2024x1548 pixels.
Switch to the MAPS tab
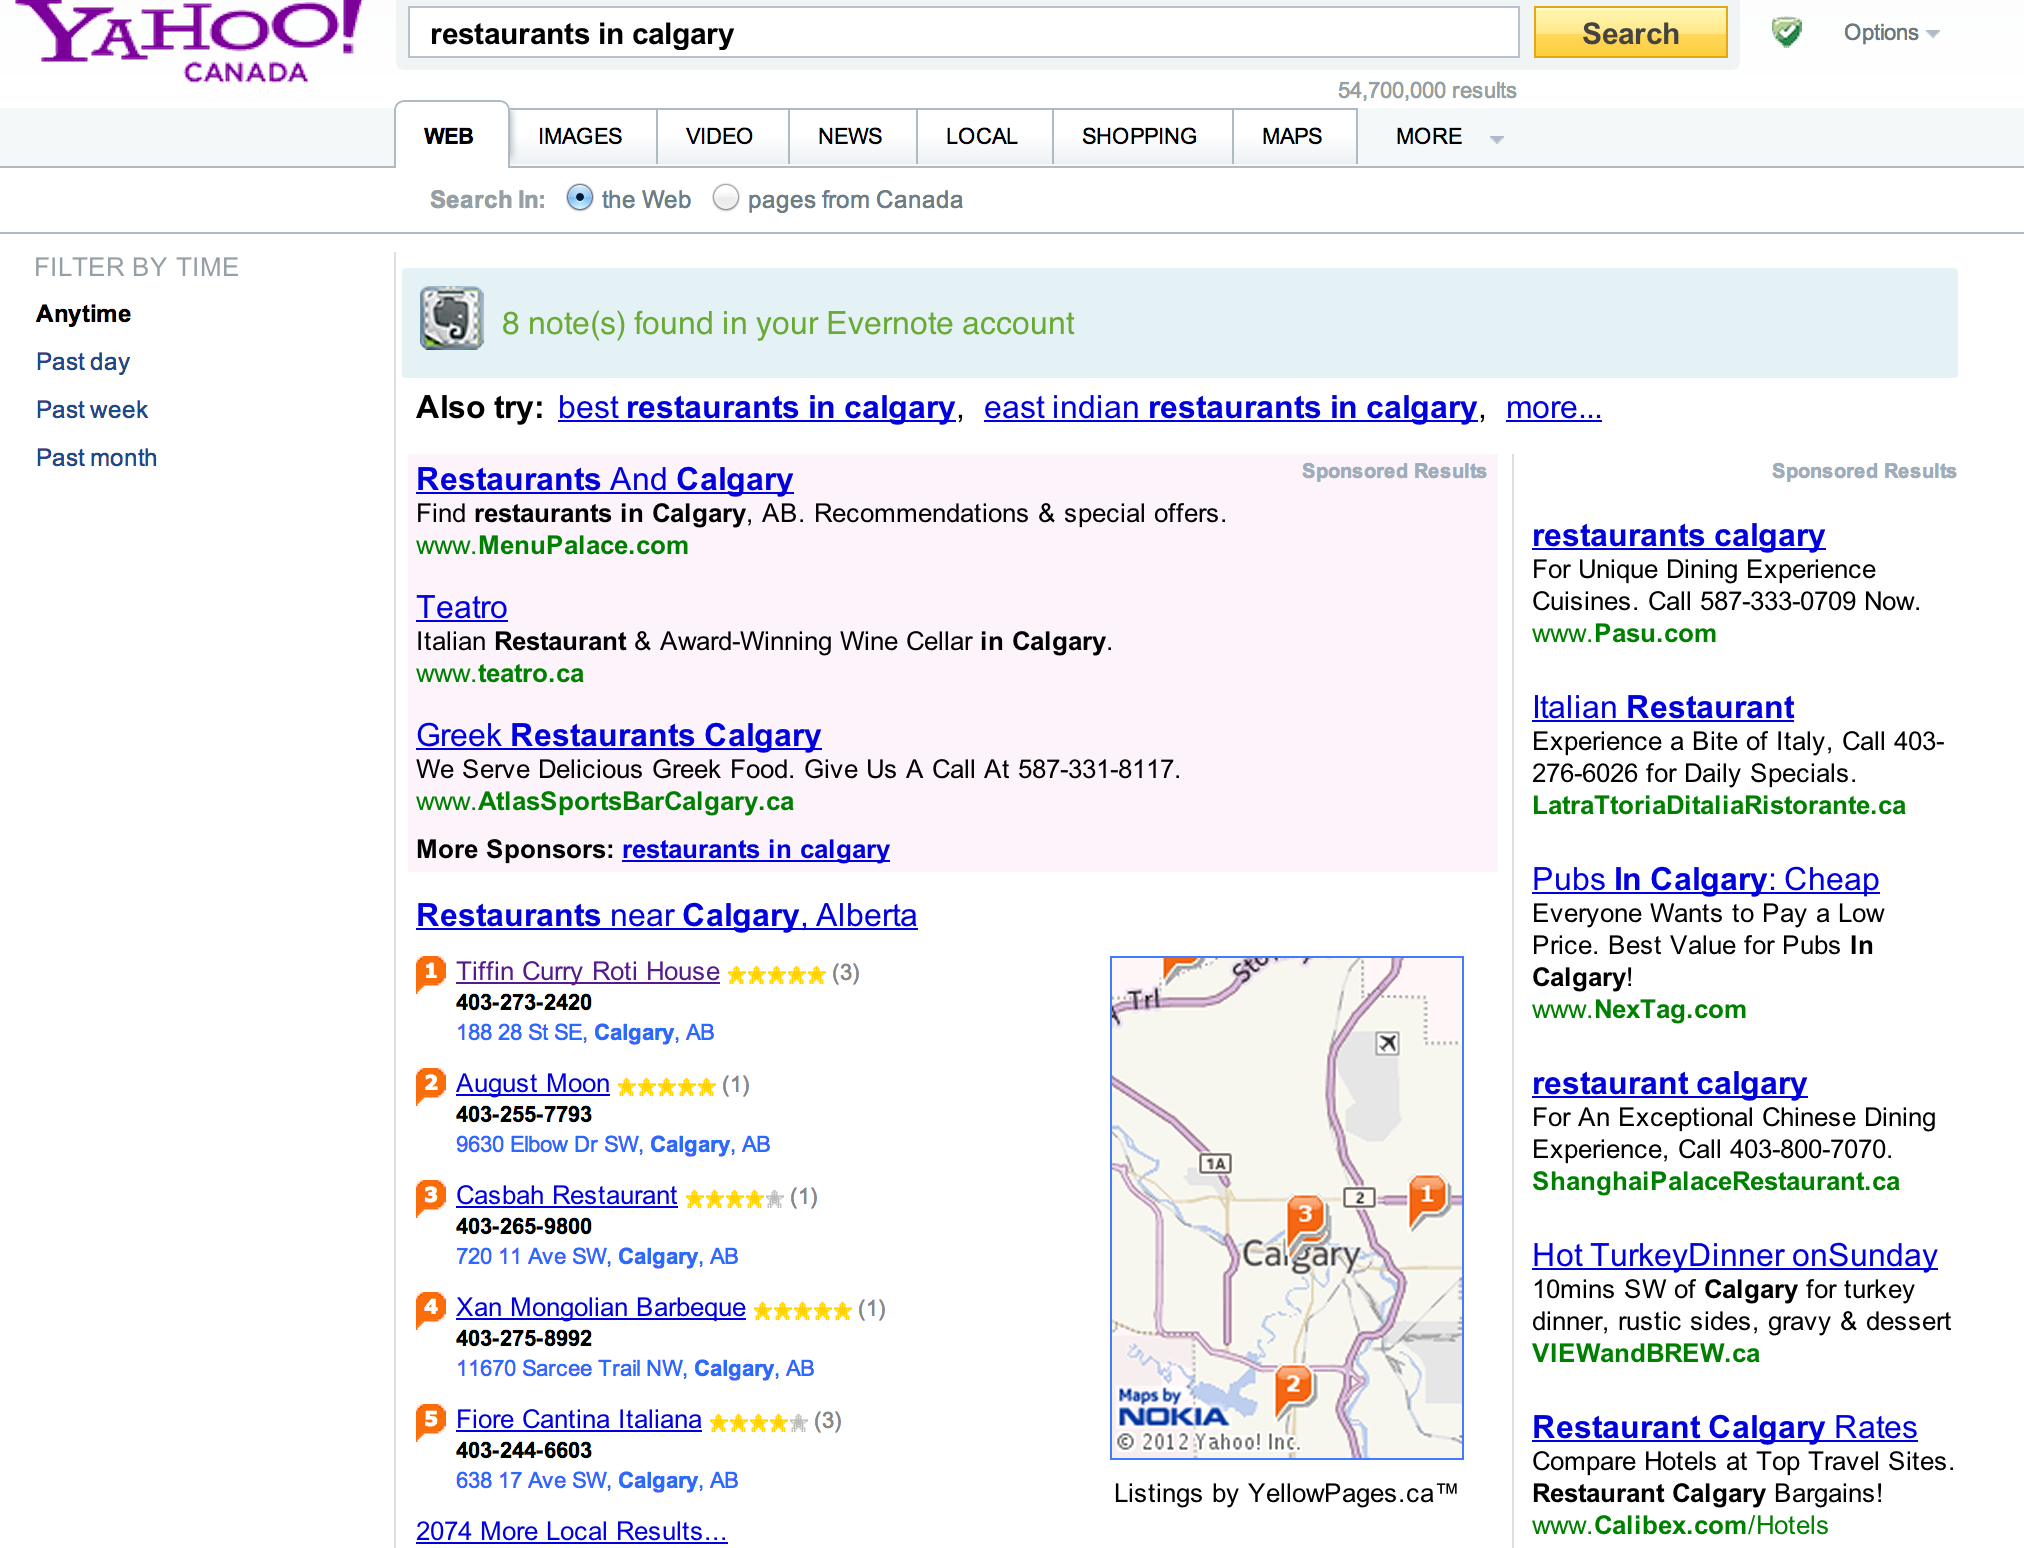point(1292,136)
